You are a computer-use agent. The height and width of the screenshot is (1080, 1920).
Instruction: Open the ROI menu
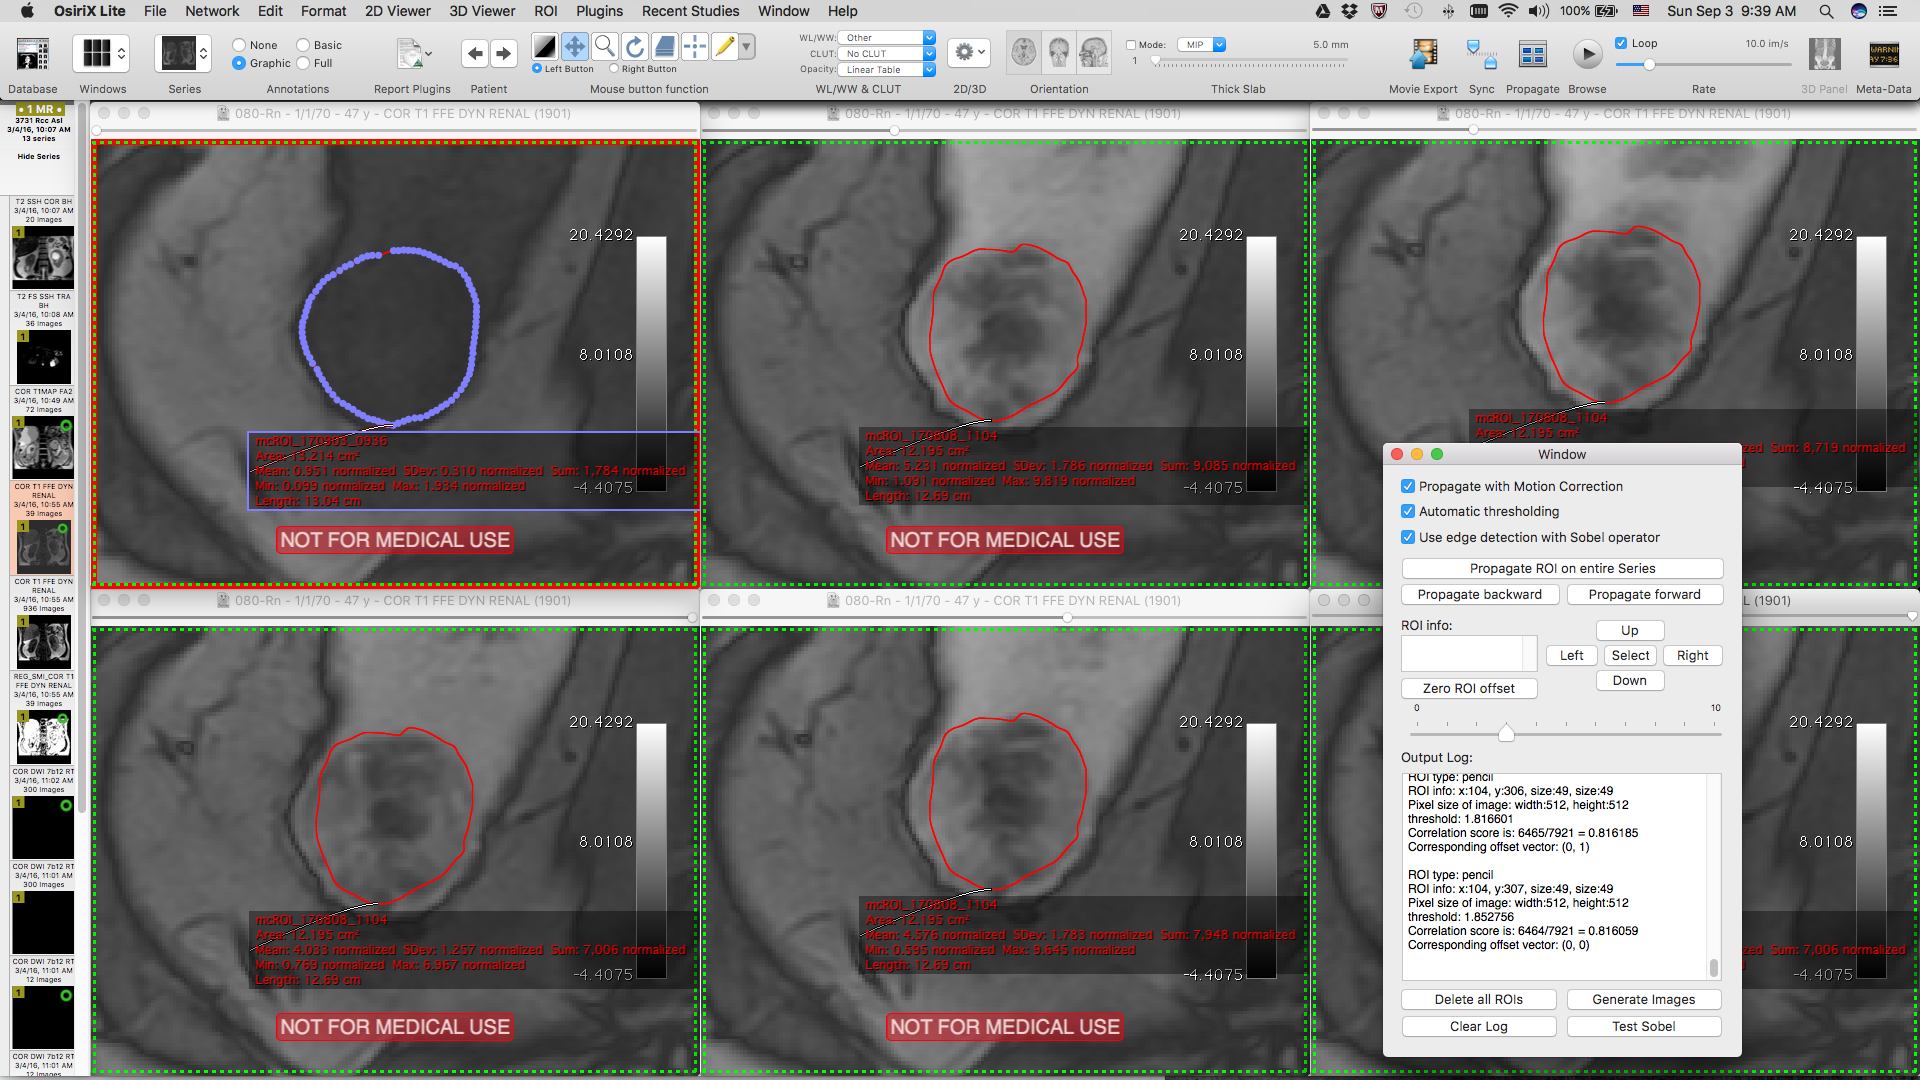coord(545,11)
